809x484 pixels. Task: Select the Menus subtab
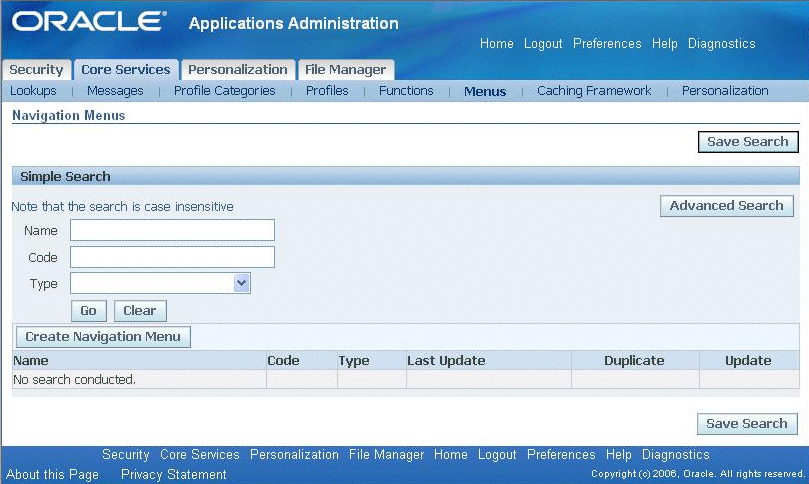(x=485, y=91)
